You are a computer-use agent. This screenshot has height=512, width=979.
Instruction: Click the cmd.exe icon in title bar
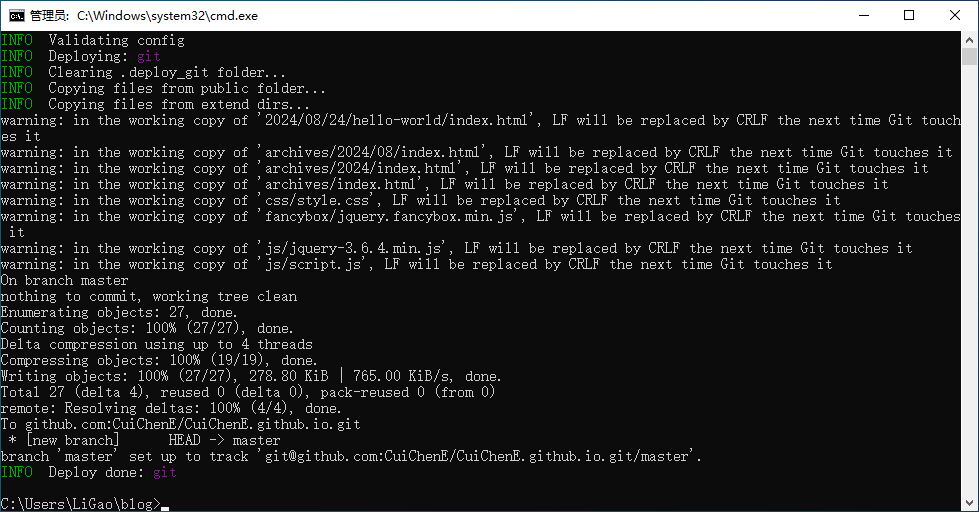click(16, 16)
